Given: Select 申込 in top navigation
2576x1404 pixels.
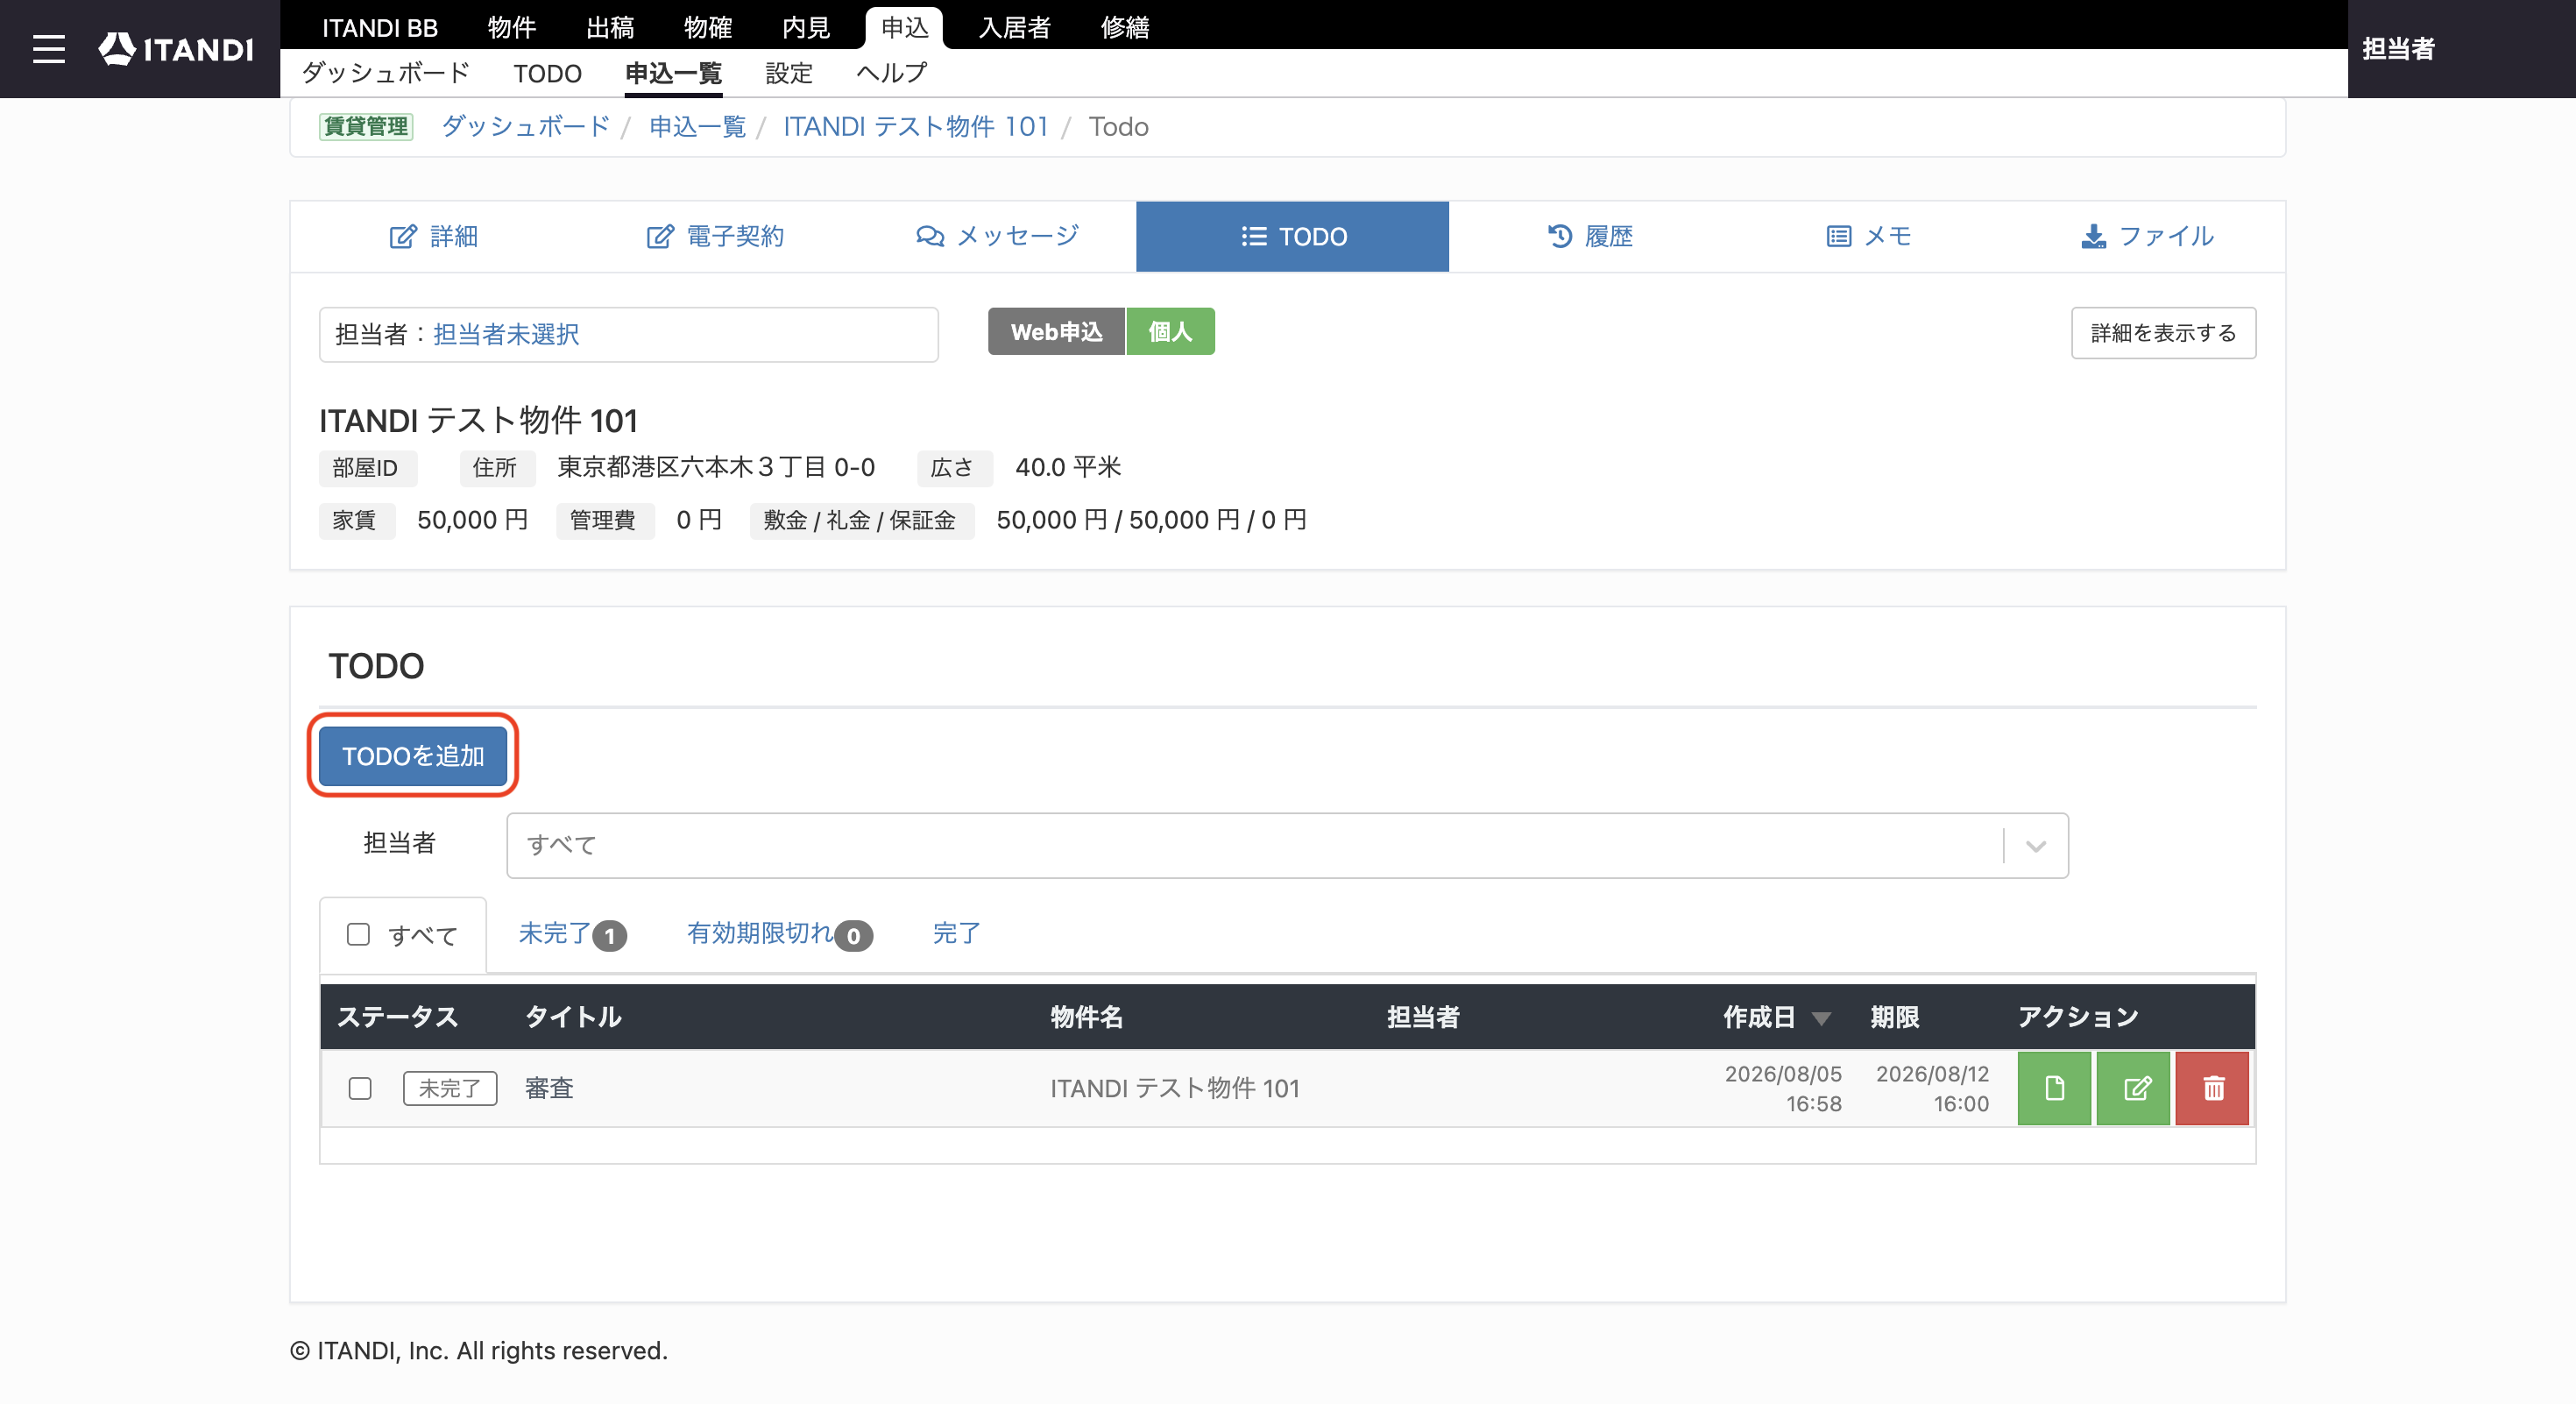Looking at the screenshot, I should [x=904, y=27].
